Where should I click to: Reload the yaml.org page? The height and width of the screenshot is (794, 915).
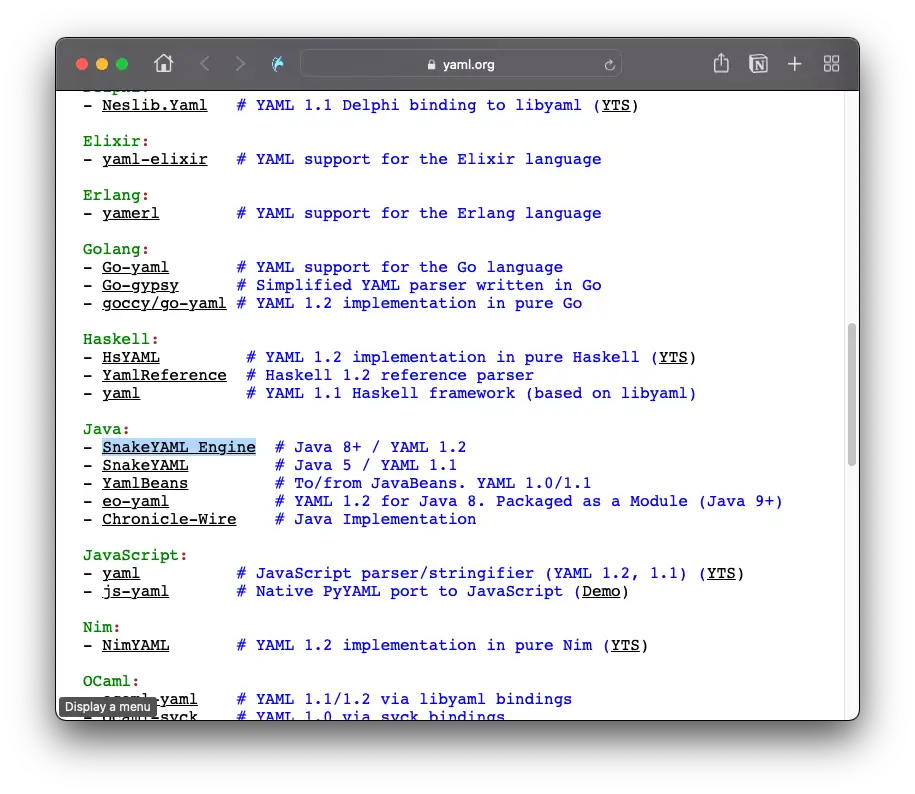click(609, 65)
